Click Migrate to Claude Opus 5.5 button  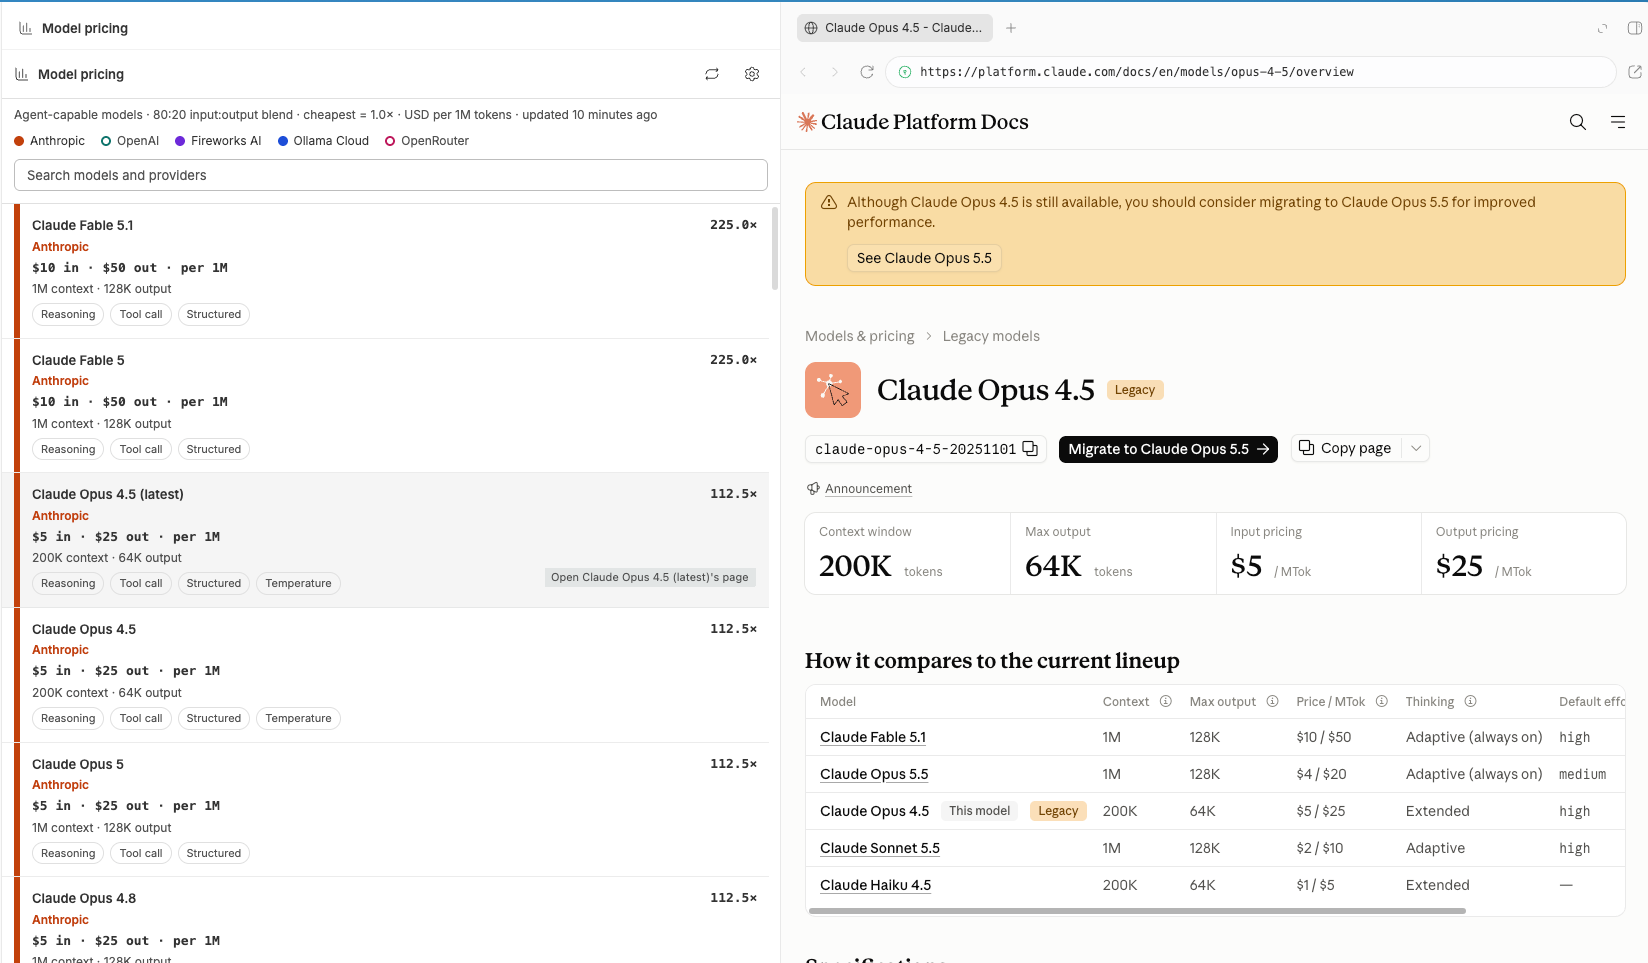coord(1169,449)
